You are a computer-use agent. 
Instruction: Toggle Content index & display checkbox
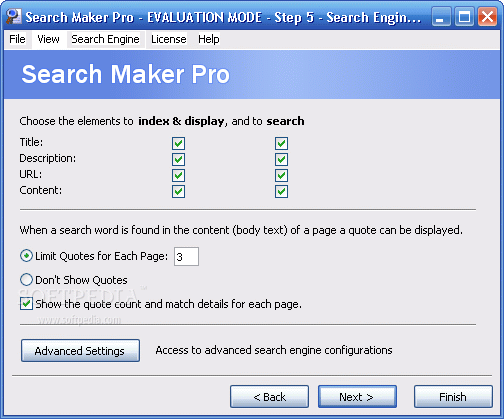point(178,191)
